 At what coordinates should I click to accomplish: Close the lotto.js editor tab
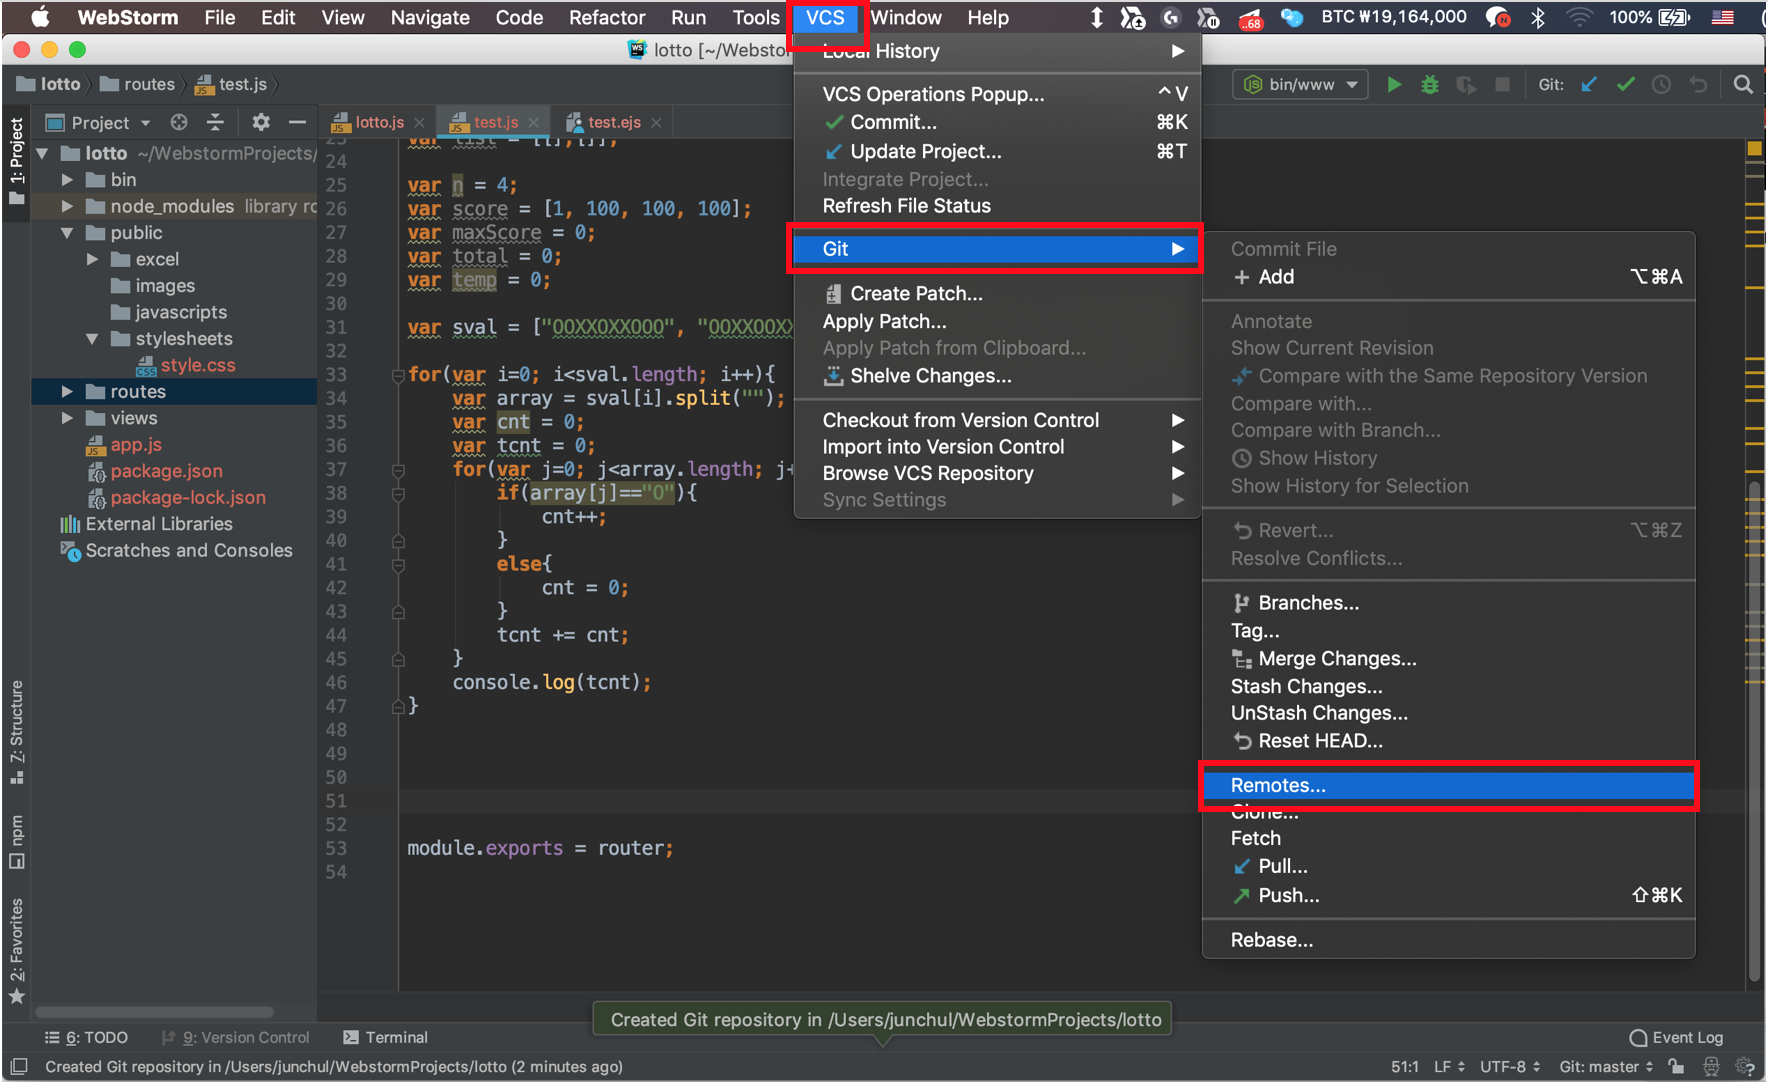pyautogui.click(x=419, y=122)
